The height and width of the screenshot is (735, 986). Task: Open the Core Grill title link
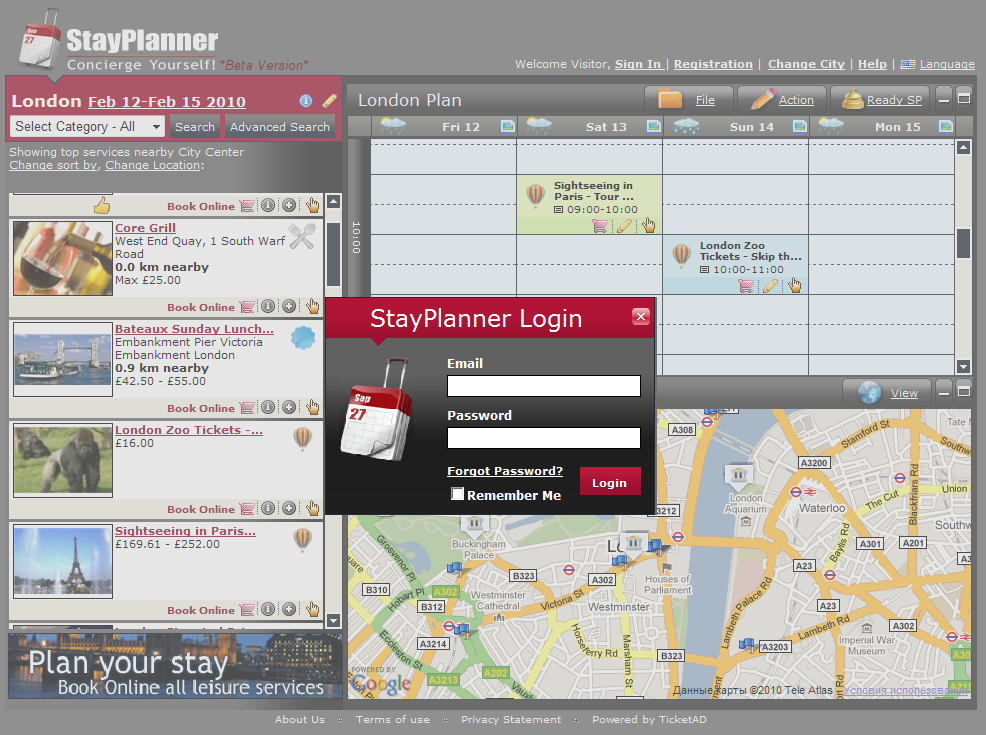145,228
